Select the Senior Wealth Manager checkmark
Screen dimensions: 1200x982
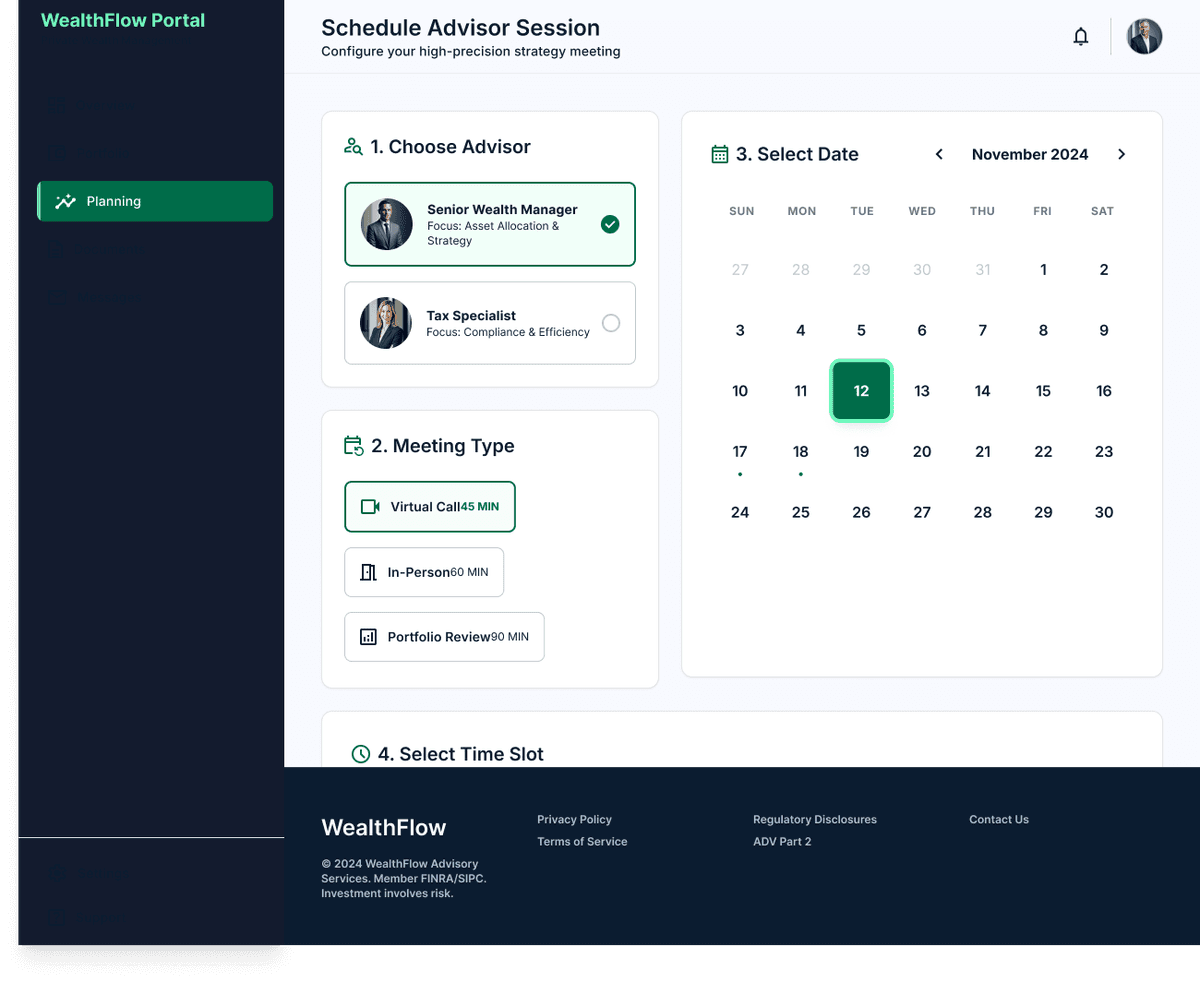[610, 225]
